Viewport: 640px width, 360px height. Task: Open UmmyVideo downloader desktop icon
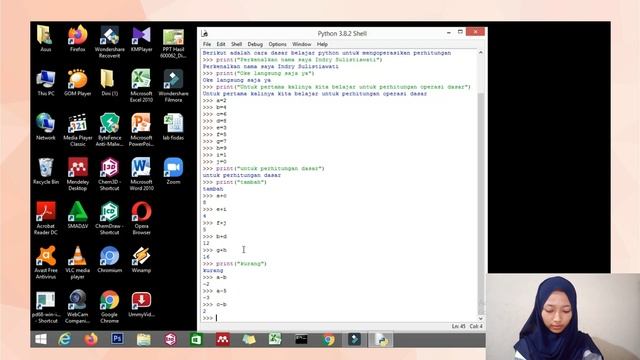click(x=141, y=304)
